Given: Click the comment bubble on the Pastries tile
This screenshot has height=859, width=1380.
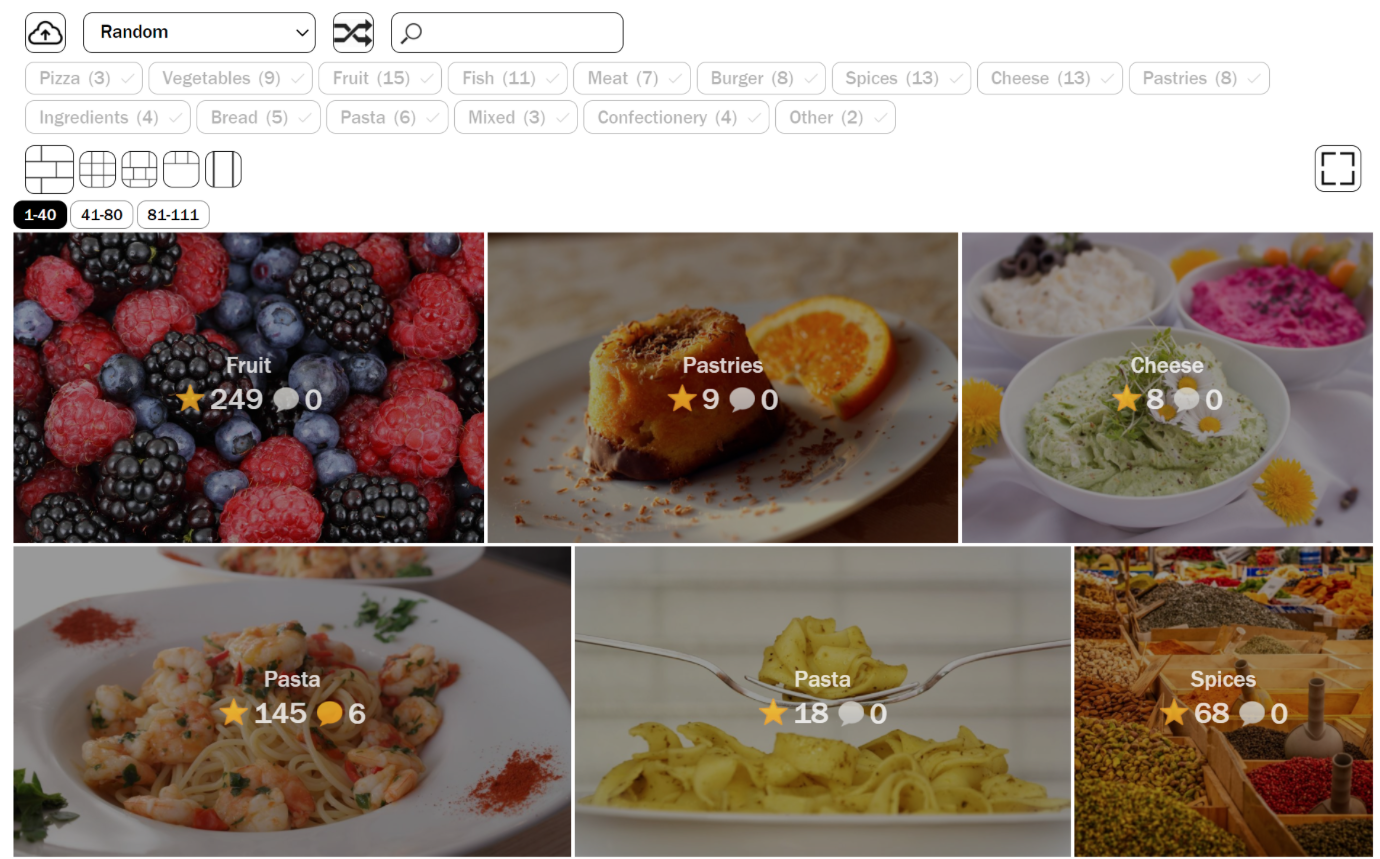Looking at the screenshot, I should [x=742, y=400].
